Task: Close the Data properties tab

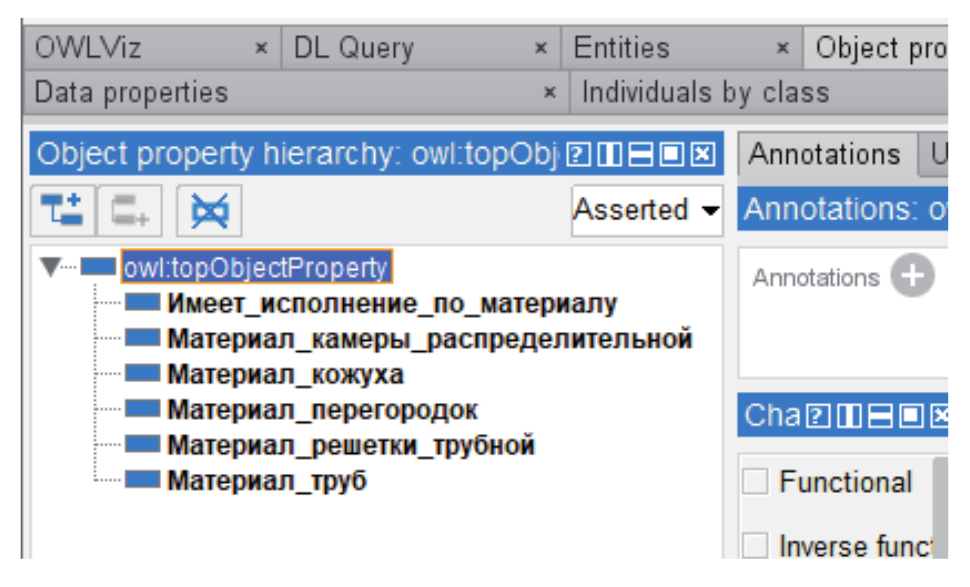Action: 549,93
